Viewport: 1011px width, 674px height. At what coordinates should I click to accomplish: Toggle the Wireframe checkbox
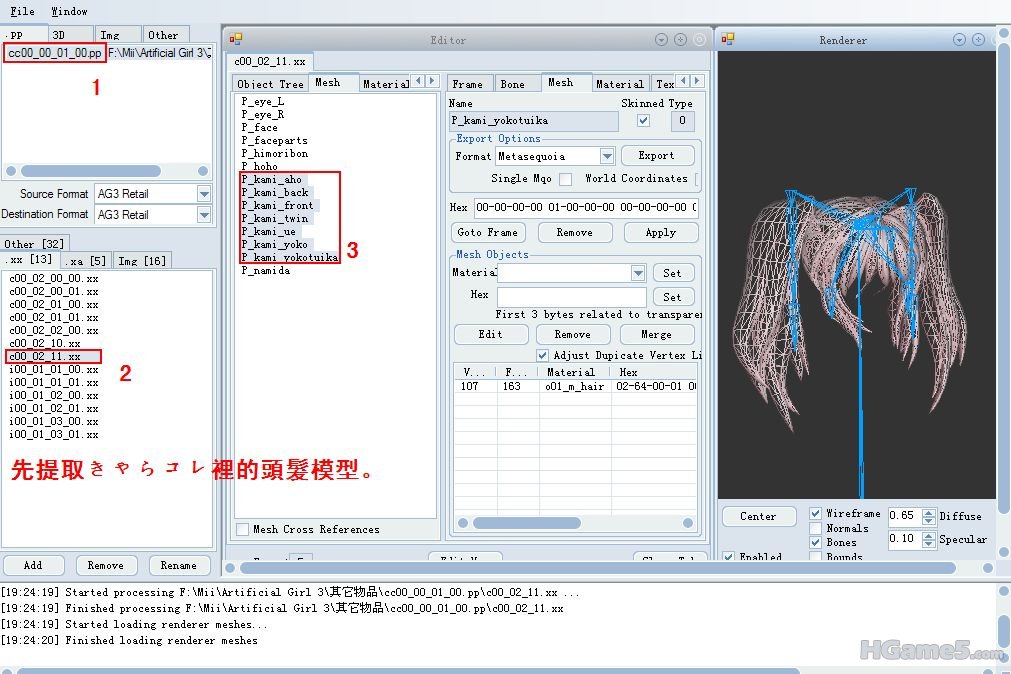pos(816,513)
